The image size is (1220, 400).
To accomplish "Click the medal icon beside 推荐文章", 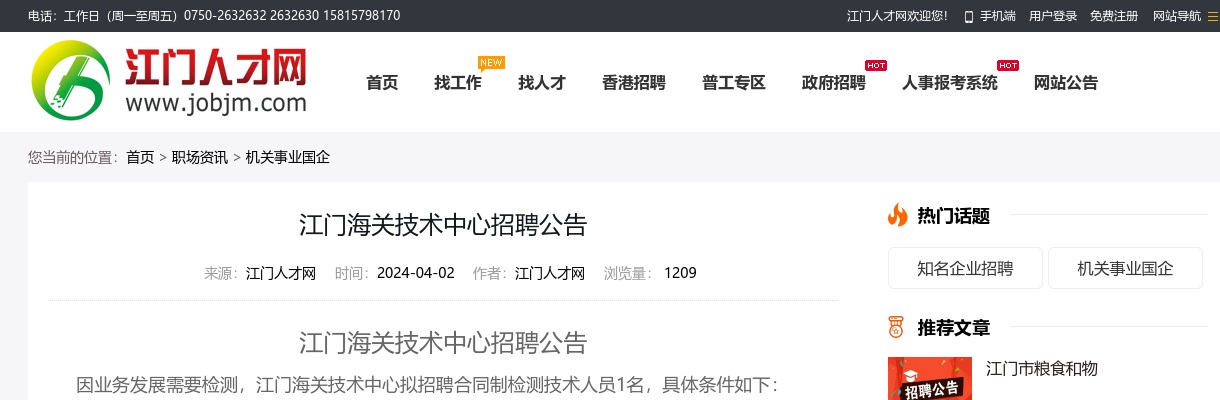I will click(x=897, y=327).
